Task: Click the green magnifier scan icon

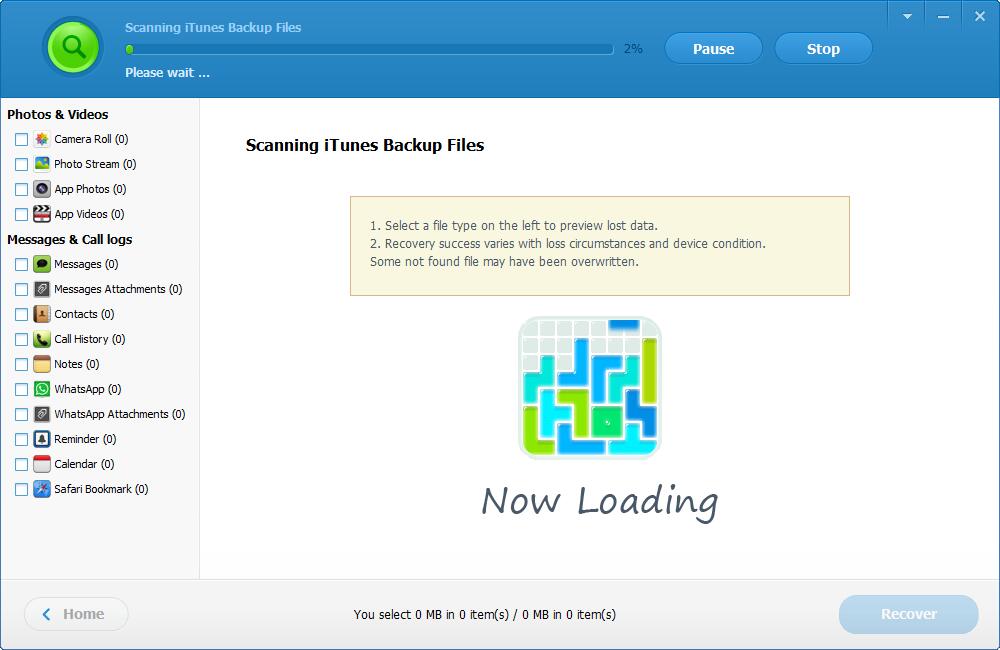Action: [73, 47]
